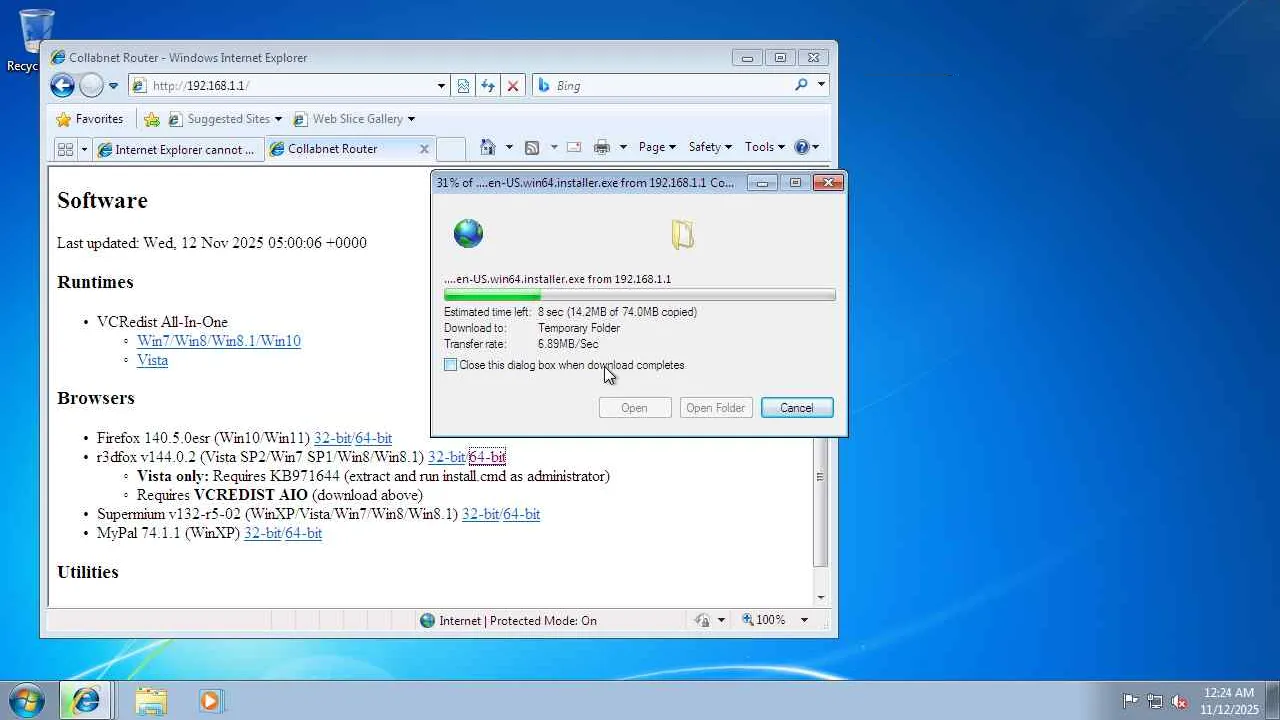Click the Internet Explorer taskbar icon
Screen dimensions: 1280x720
coord(86,701)
